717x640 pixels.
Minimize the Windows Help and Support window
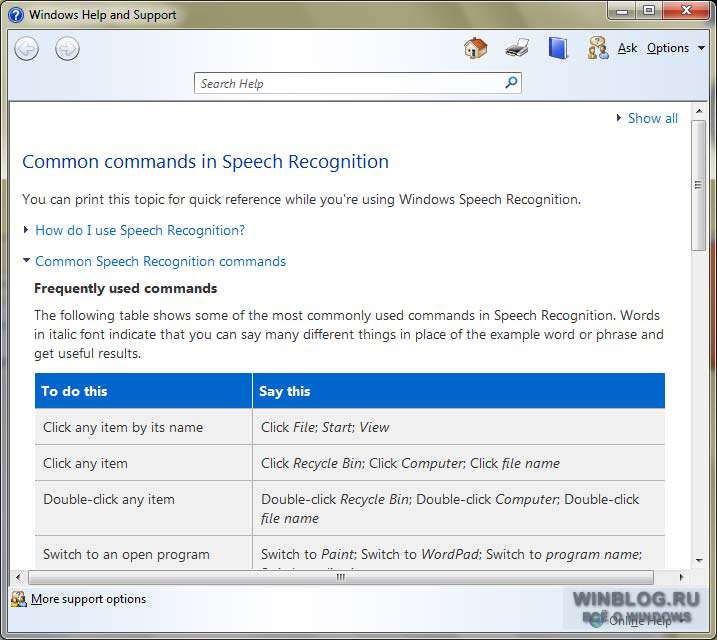[x=622, y=11]
